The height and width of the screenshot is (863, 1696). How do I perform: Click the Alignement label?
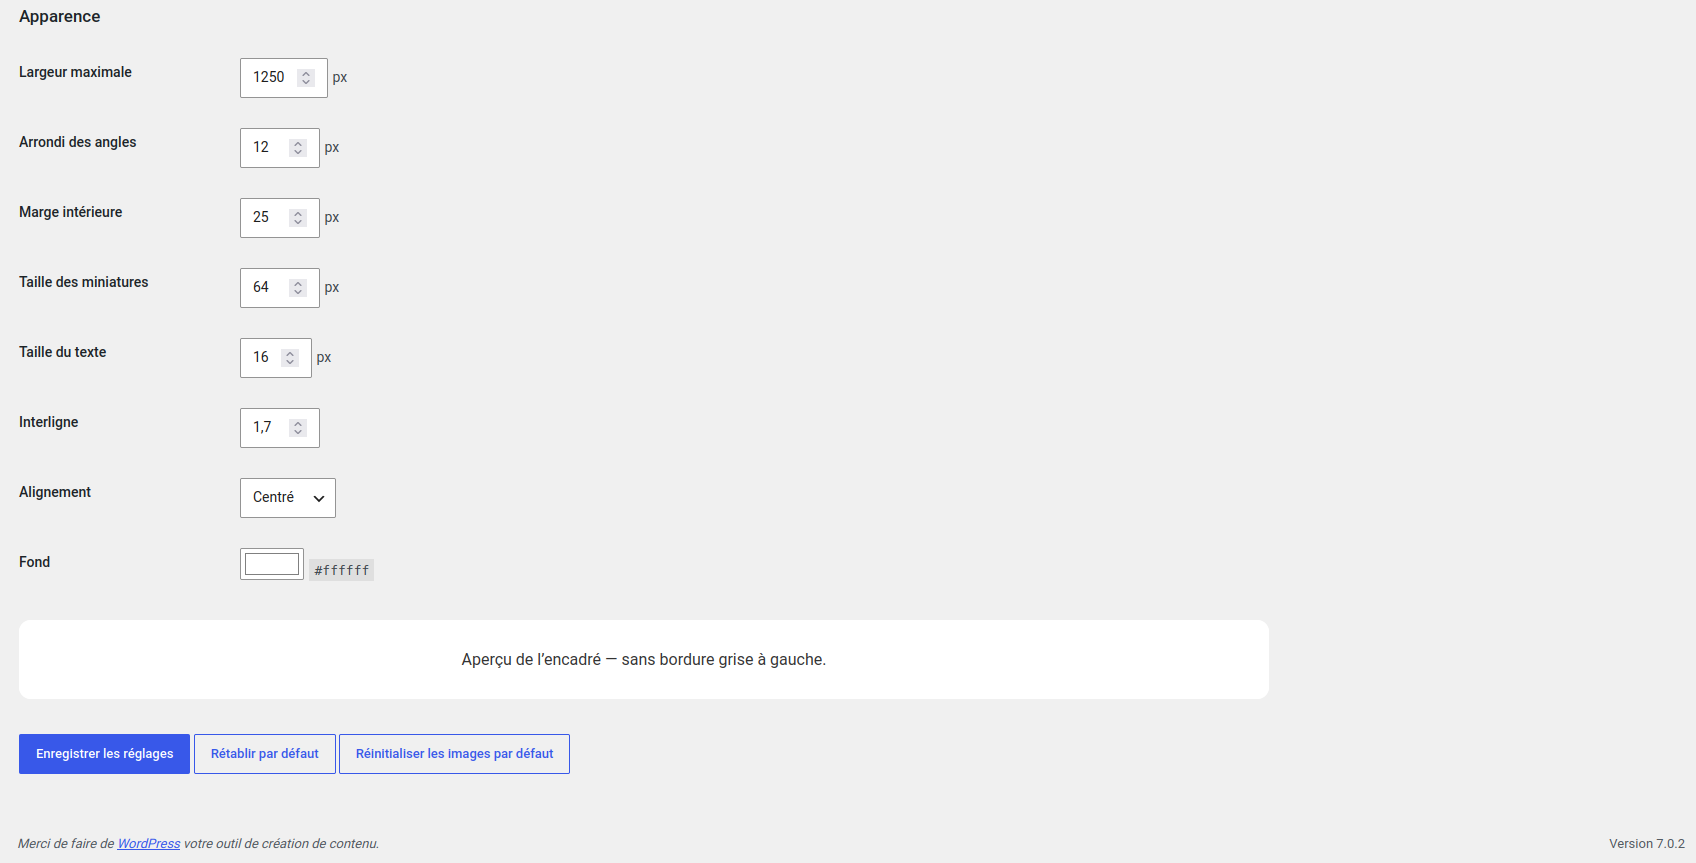55,492
